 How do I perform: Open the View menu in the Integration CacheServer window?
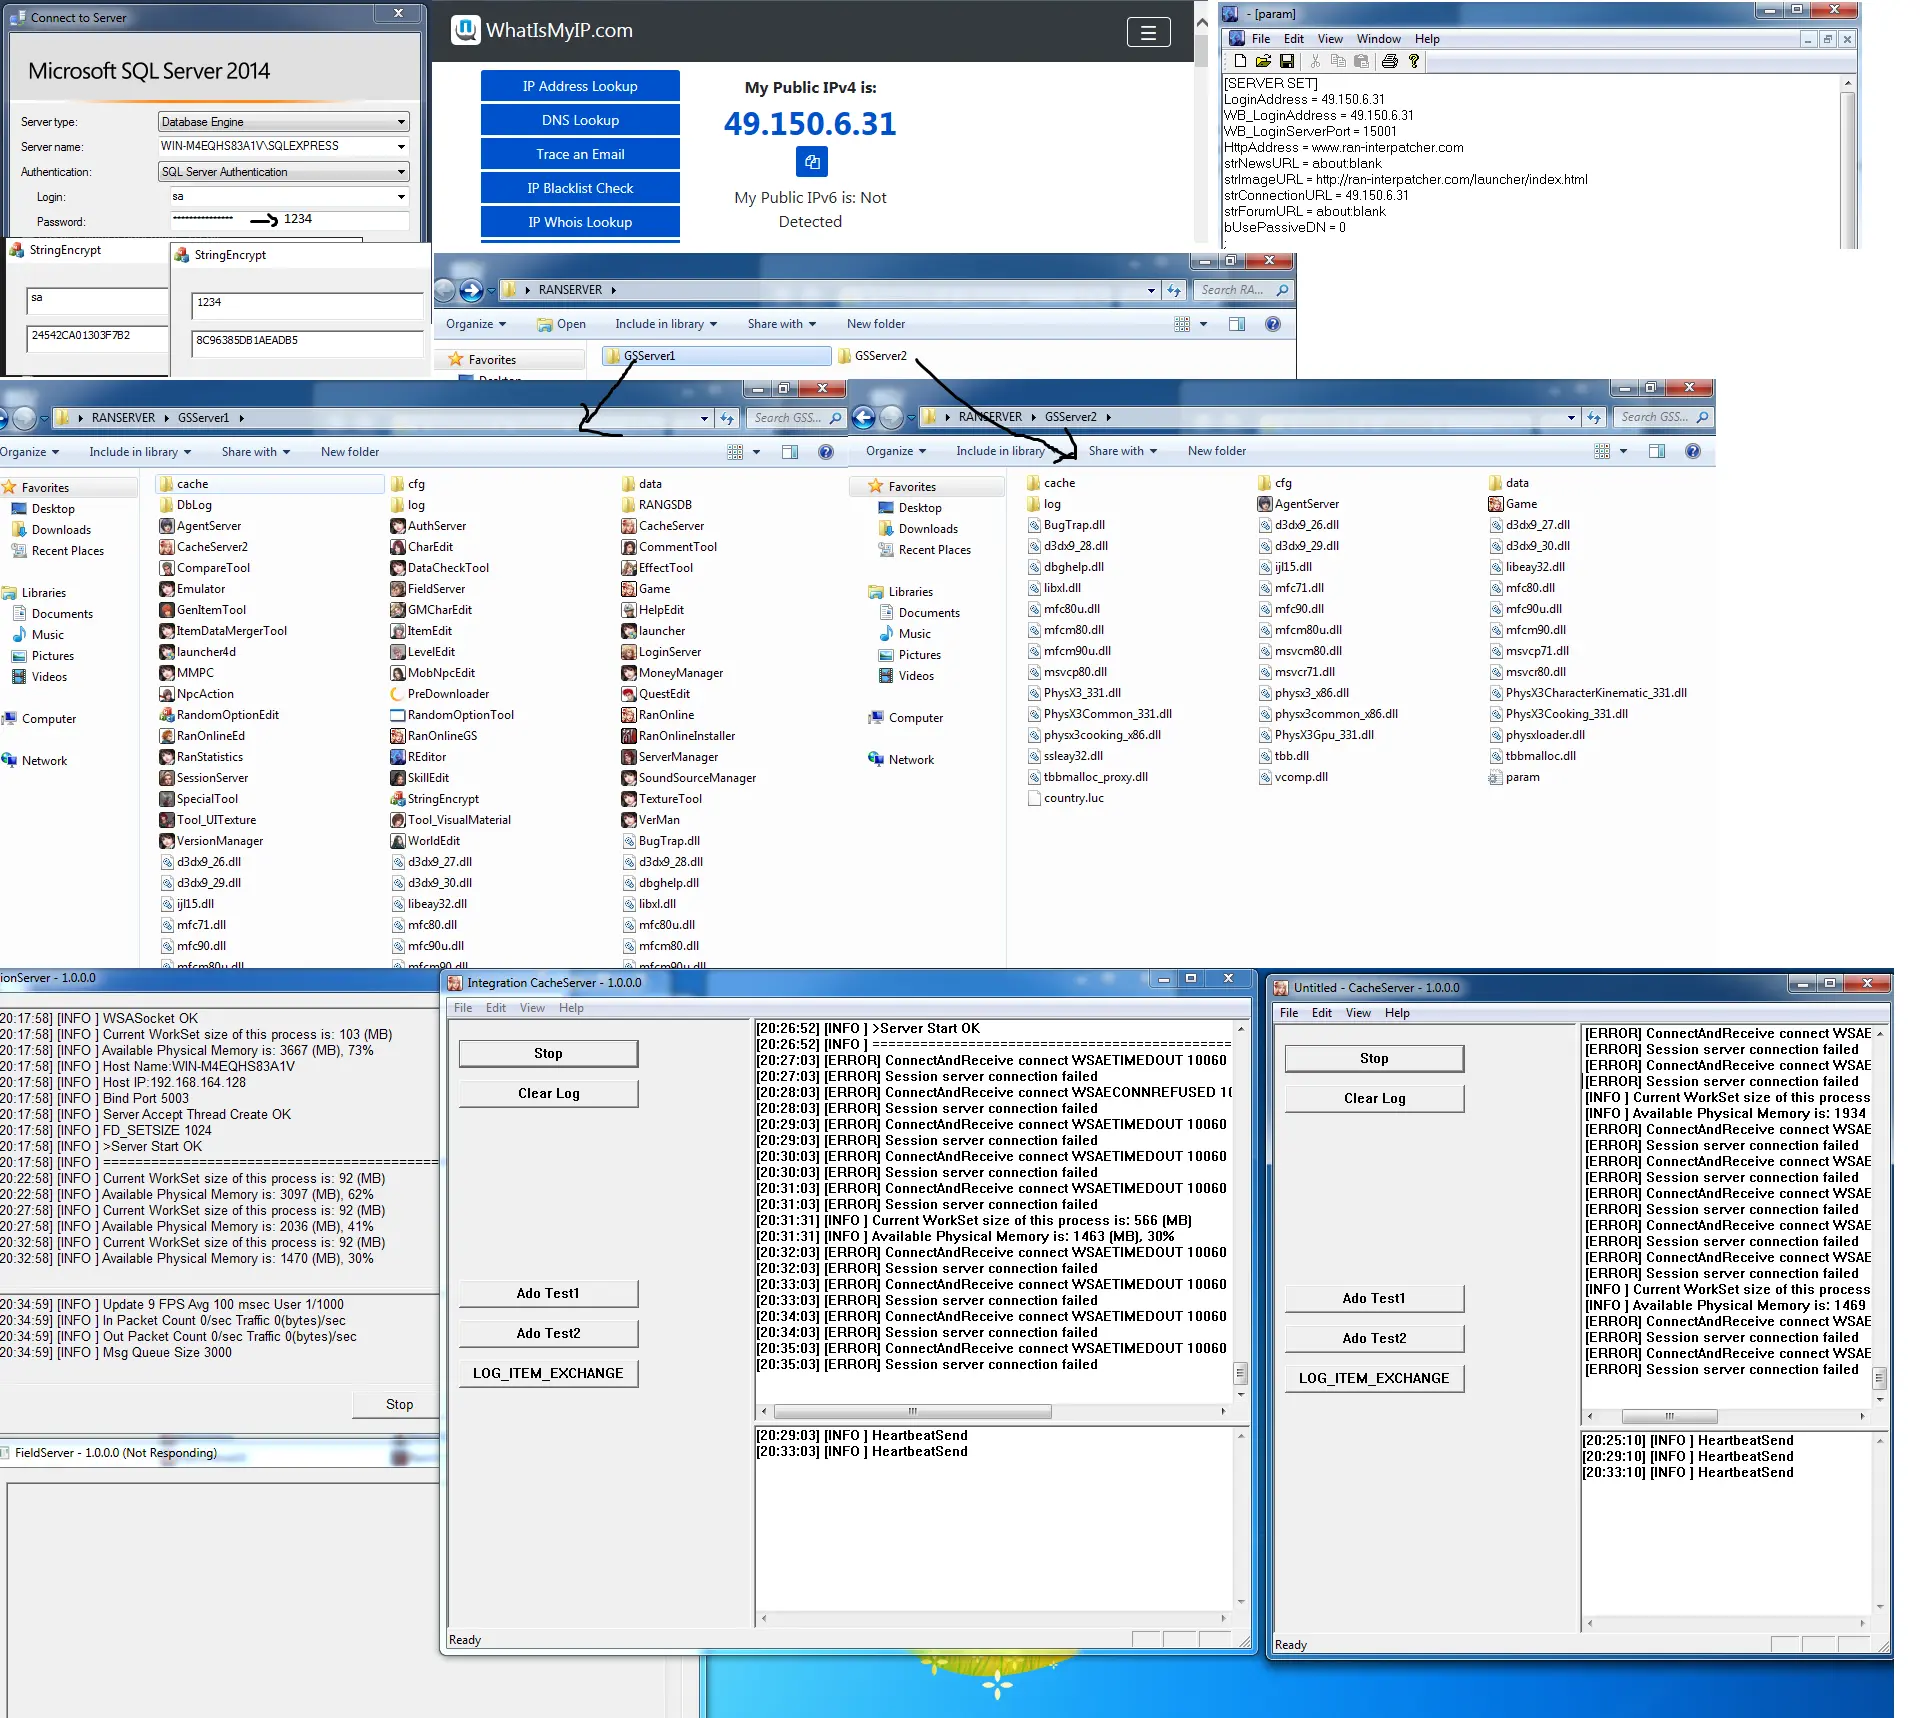pos(532,1008)
